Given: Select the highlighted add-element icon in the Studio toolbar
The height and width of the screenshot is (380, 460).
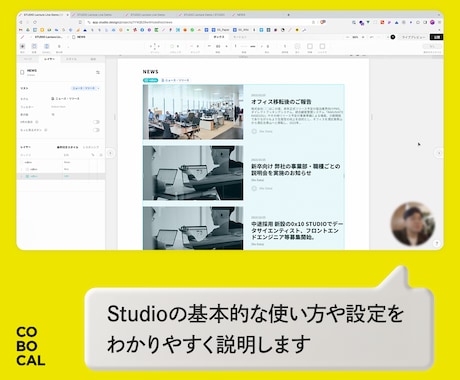Looking at the screenshot, I should [23, 46].
